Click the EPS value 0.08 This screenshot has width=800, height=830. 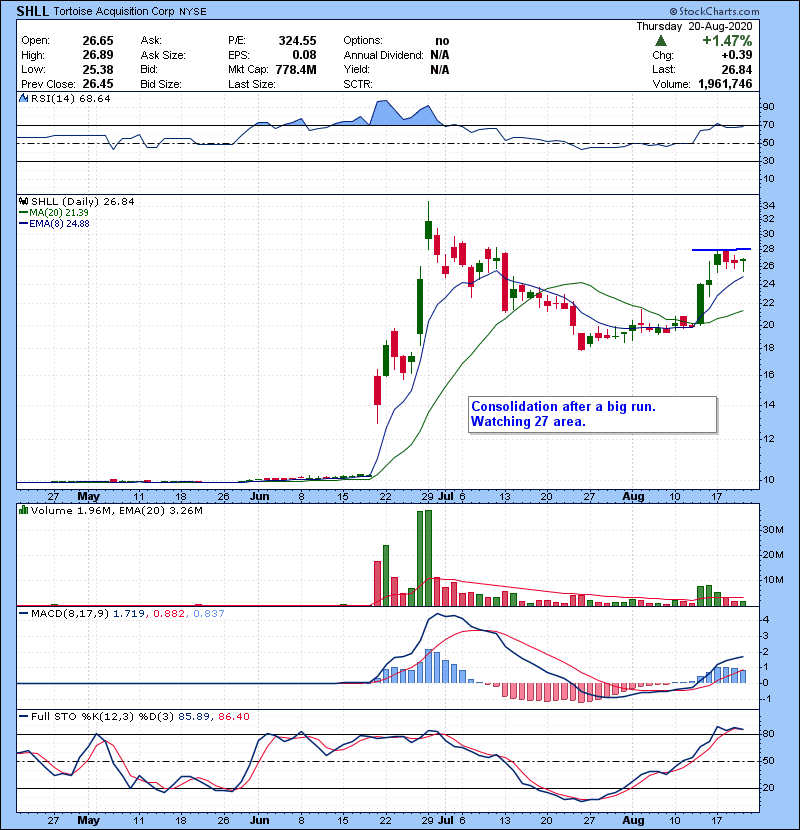pos(304,55)
